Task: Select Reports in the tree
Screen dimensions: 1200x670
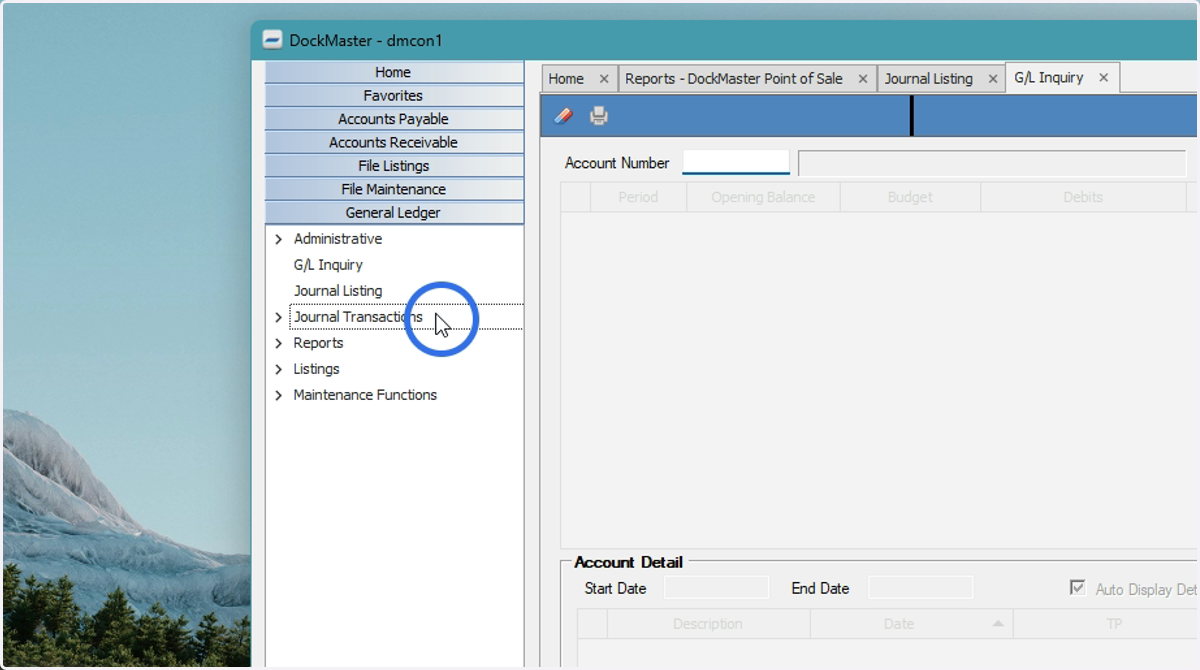Action: [318, 343]
